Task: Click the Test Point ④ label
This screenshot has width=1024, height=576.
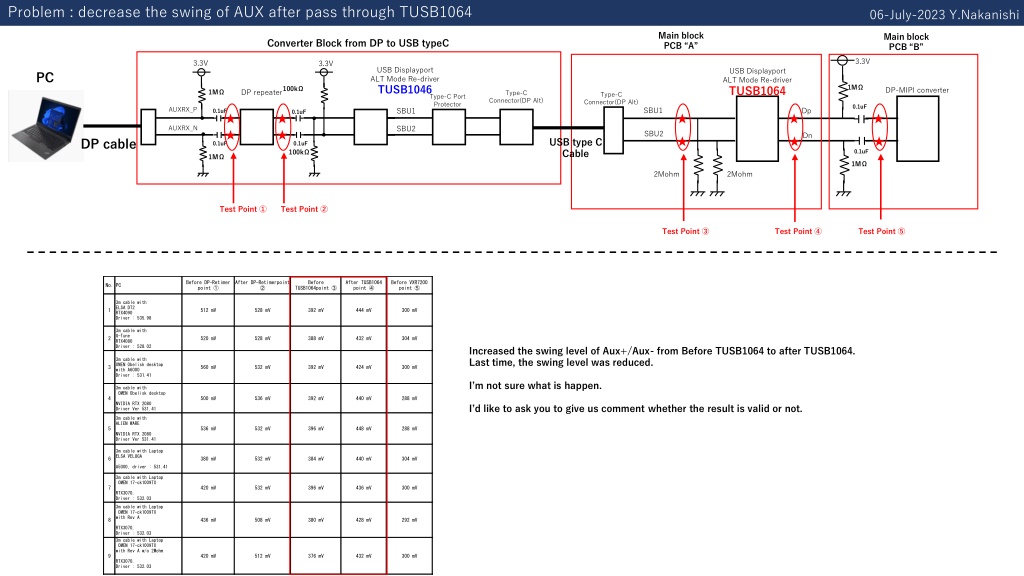Action: (798, 231)
